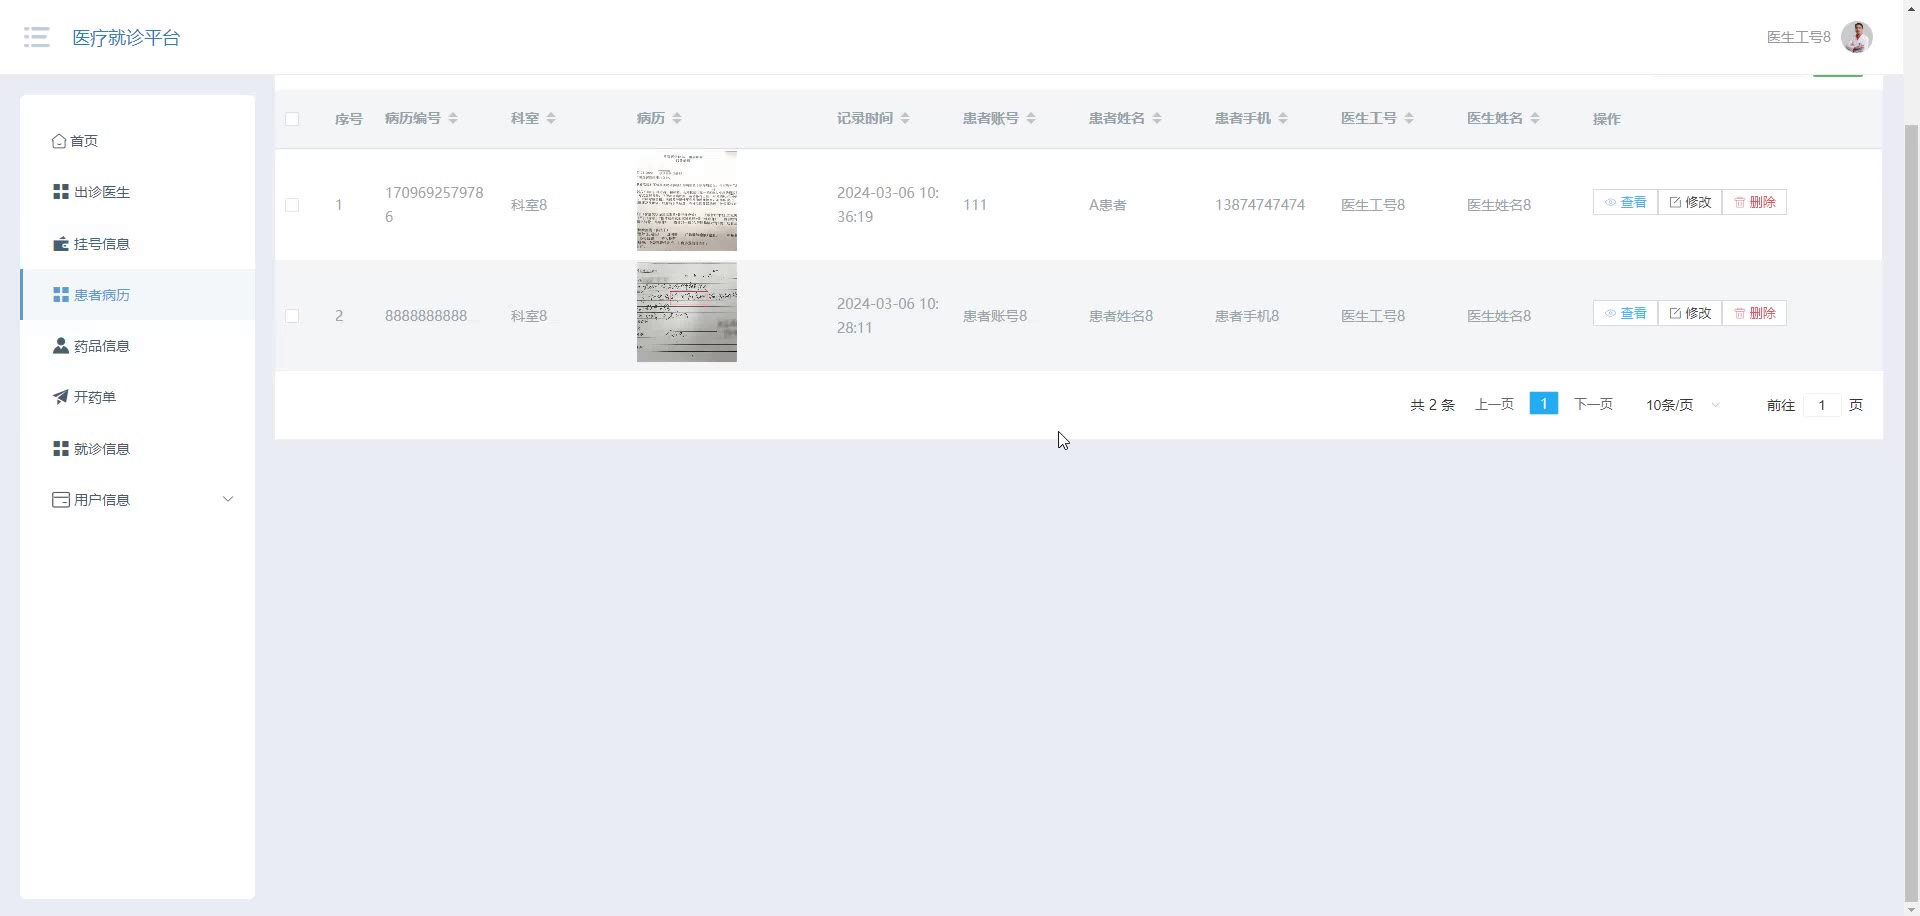Edit the record of 患者姓名8
The height and width of the screenshot is (916, 1920).
1690,313
